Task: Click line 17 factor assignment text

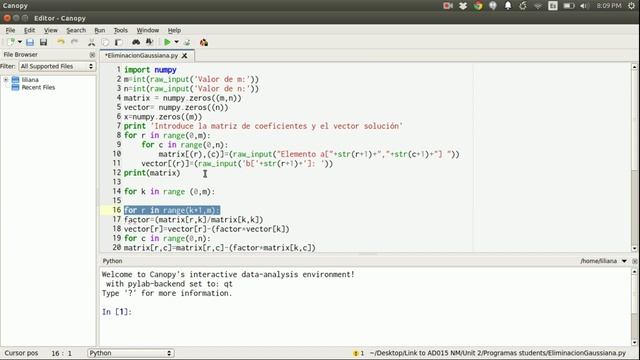Action: 193,220
